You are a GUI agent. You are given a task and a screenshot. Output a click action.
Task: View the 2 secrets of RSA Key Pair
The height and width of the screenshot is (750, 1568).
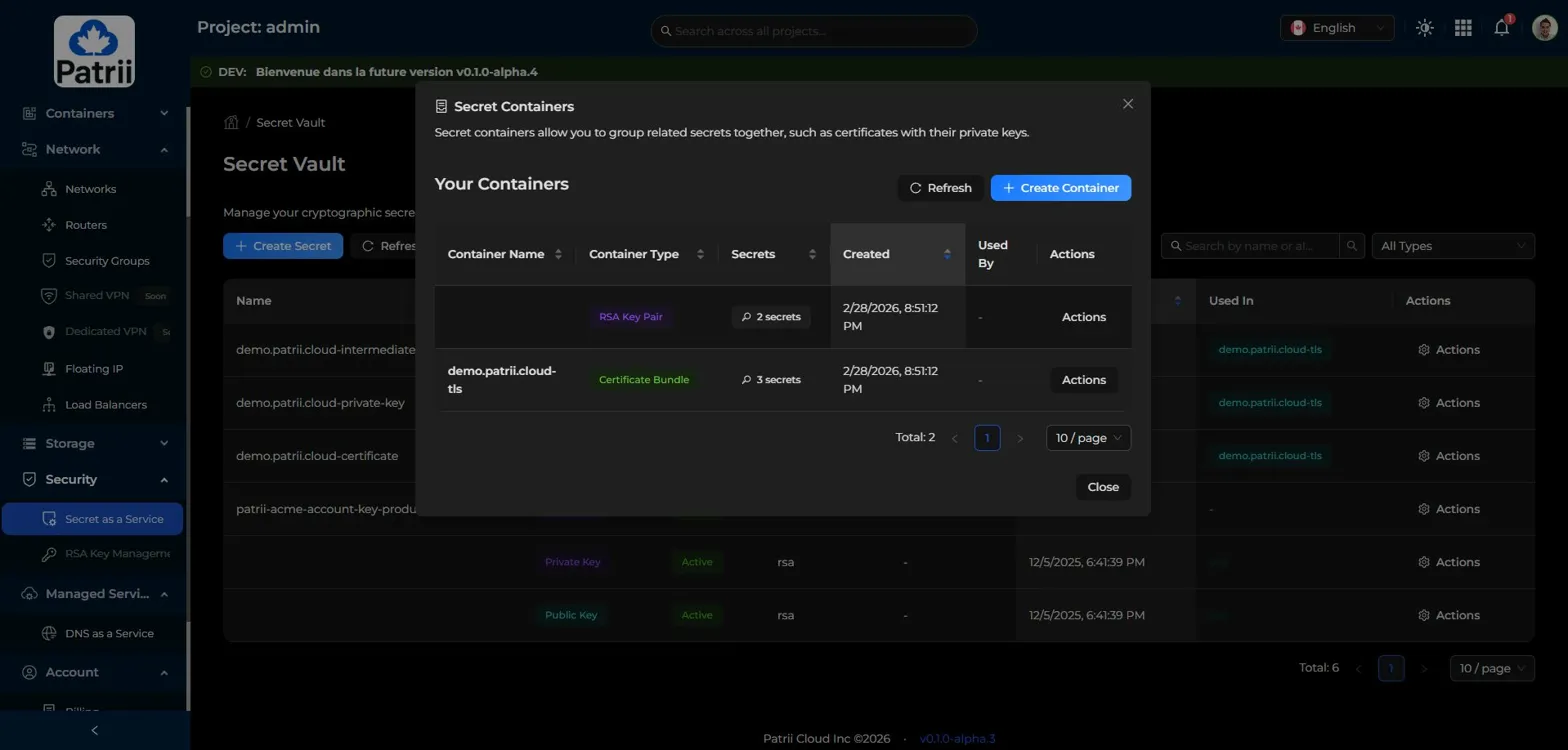tap(771, 317)
